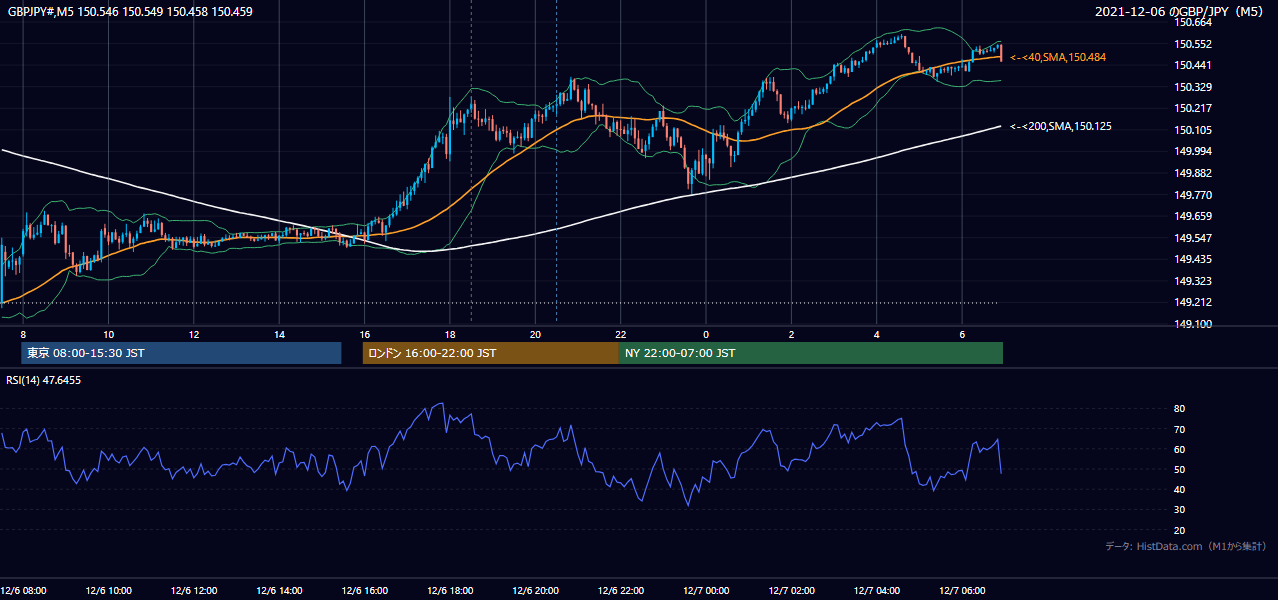Open the HistData.com data source credit
Screen dimensions: 1278x600
(1186, 546)
